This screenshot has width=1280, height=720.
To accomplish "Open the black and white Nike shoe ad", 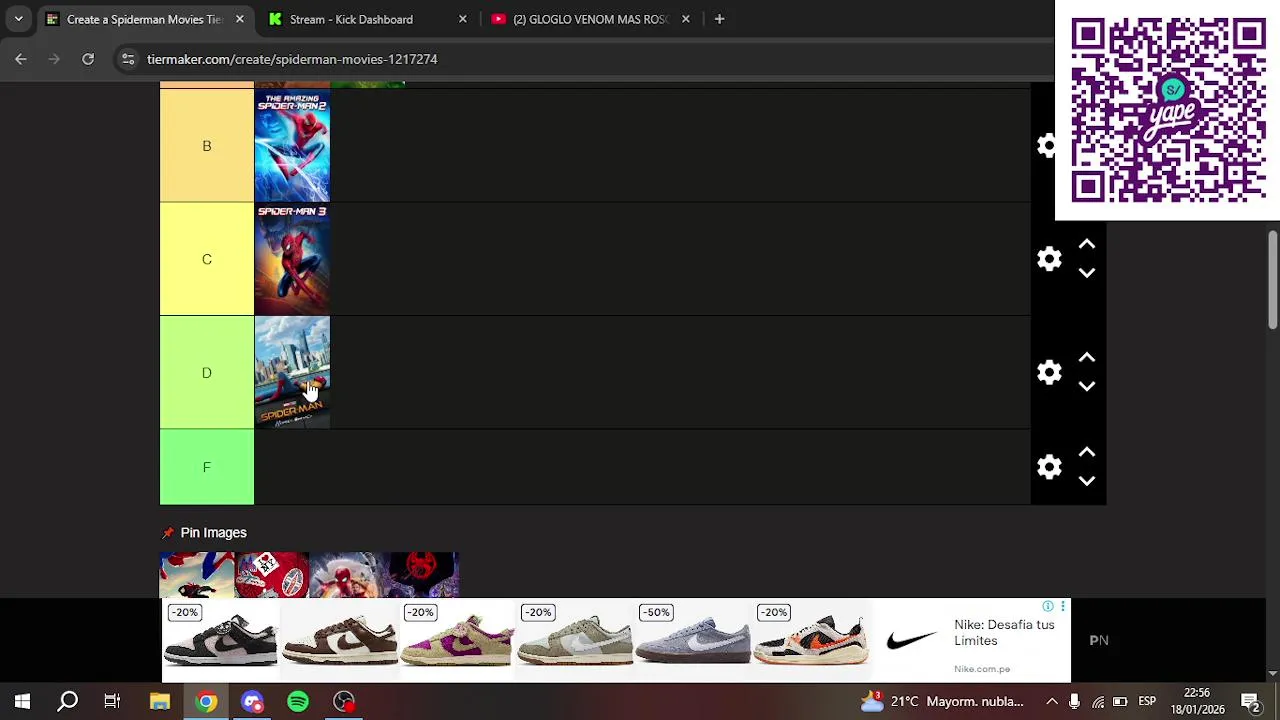I will tap(220, 640).
